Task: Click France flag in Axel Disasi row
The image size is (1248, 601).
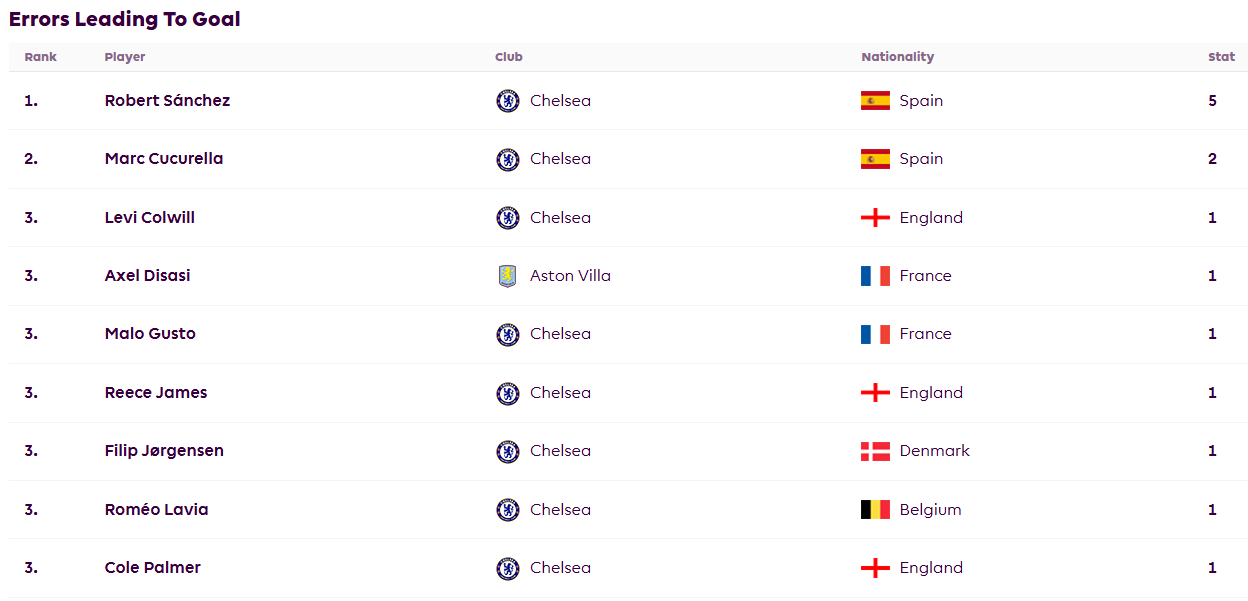Action: 875,276
